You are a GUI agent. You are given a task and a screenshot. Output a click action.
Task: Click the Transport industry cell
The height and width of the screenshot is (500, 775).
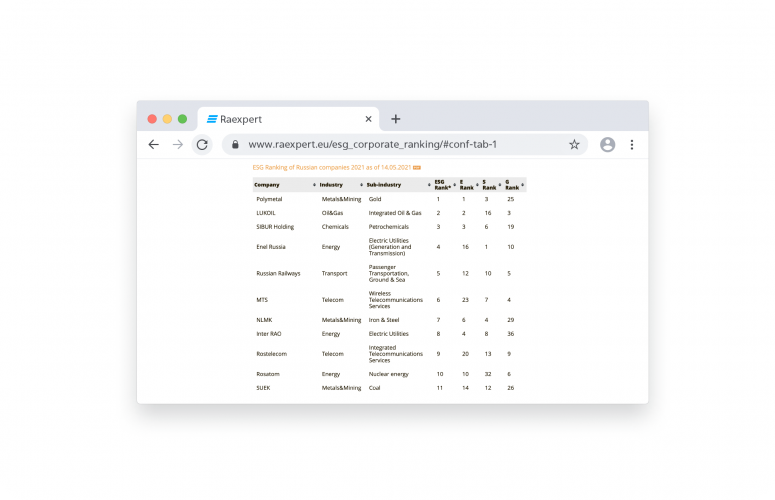point(335,273)
